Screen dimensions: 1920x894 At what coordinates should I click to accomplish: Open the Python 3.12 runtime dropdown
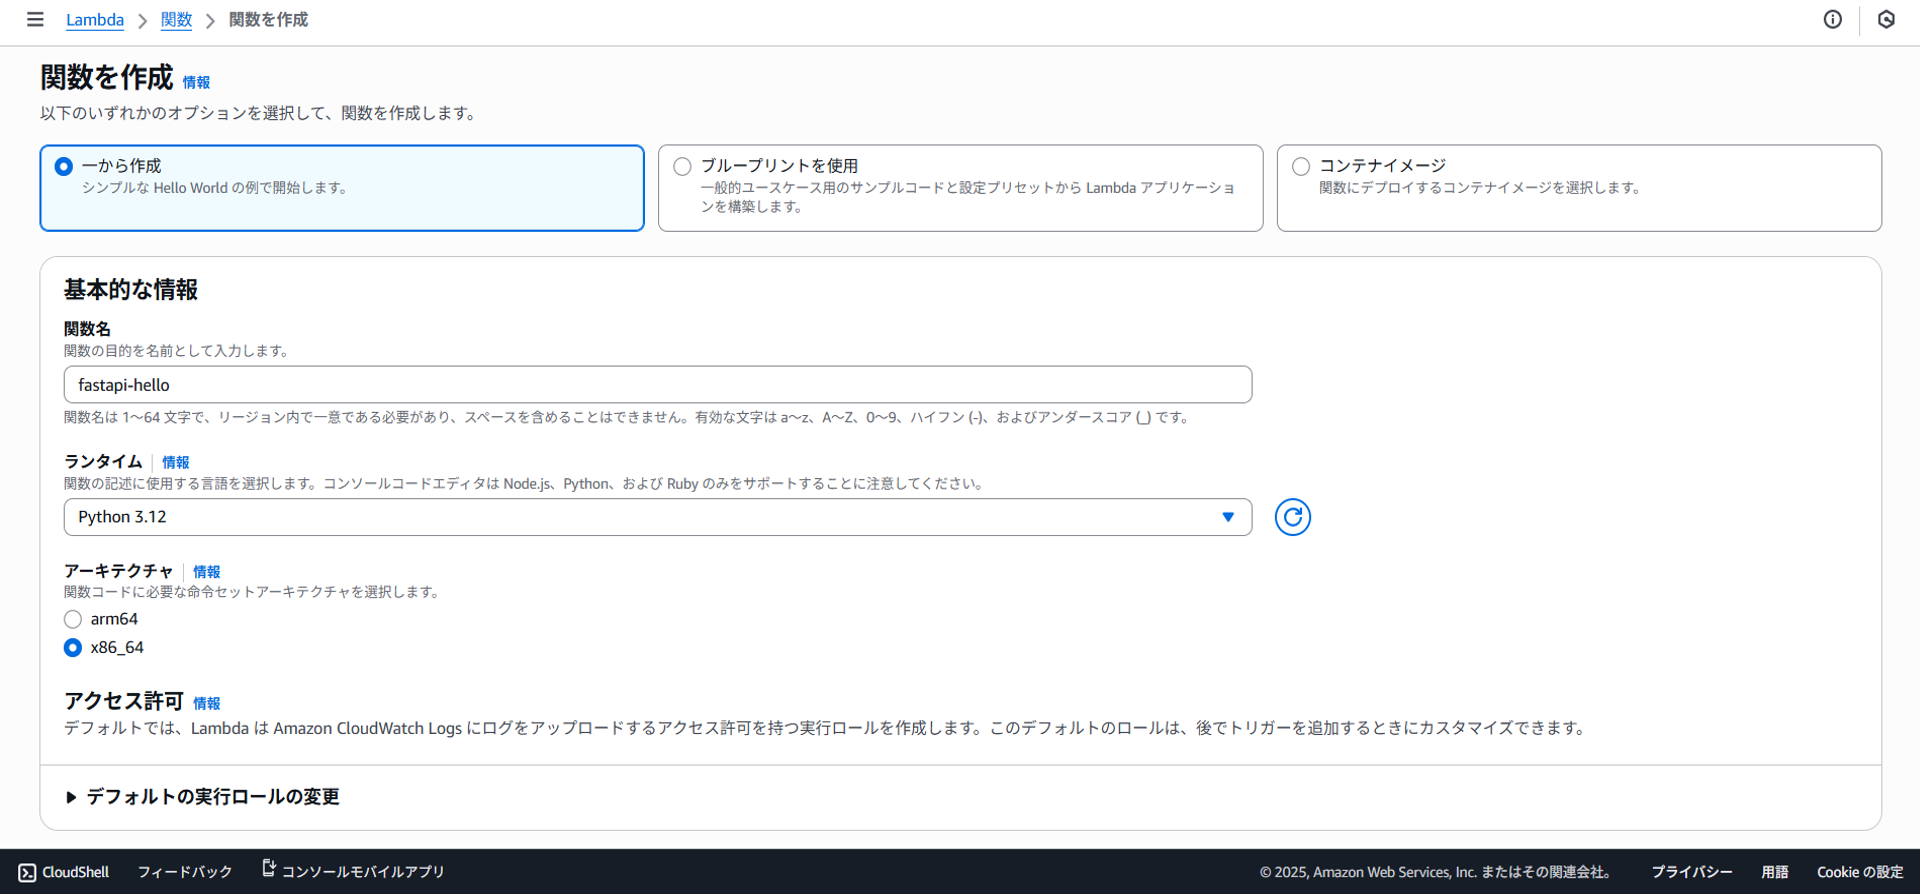click(x=657, y=517)
